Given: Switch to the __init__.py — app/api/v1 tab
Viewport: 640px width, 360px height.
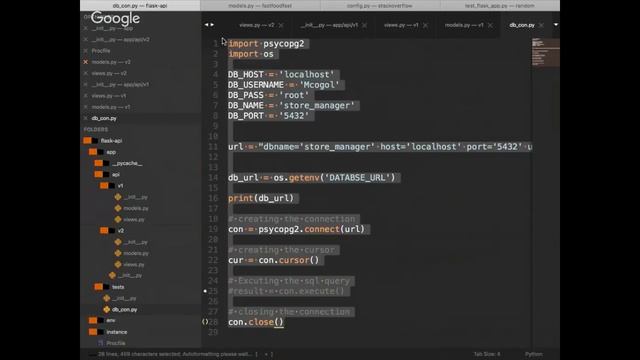Looking at the screenshot, I should point(329,25).
